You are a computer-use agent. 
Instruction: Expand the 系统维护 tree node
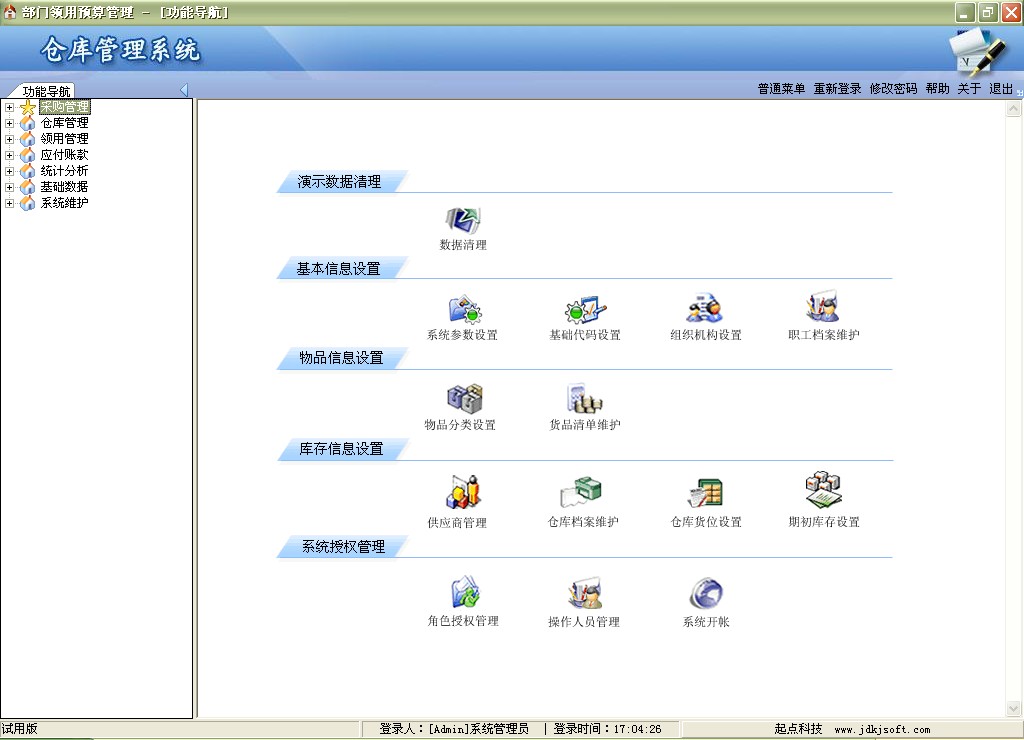click(x=9, y=203)
